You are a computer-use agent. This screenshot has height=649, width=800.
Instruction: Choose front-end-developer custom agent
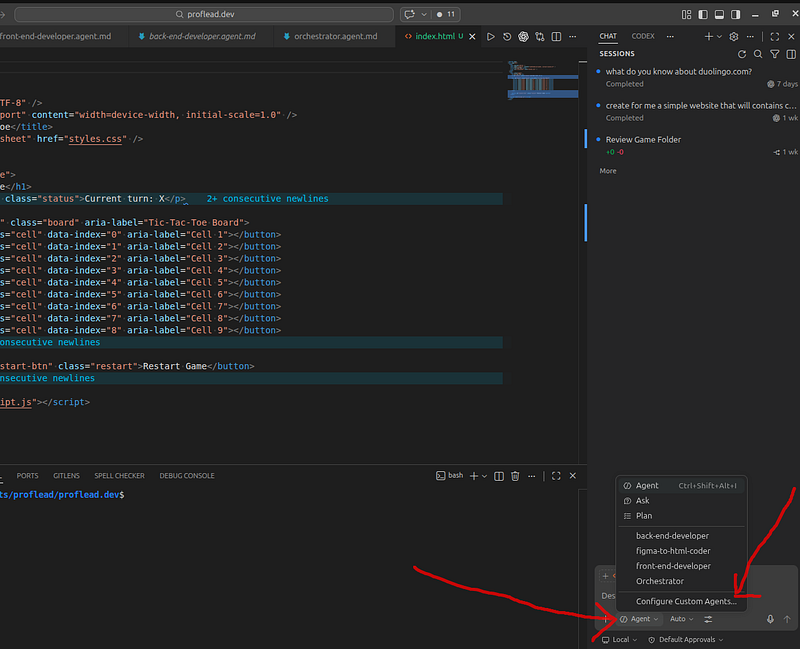[681, 566]
